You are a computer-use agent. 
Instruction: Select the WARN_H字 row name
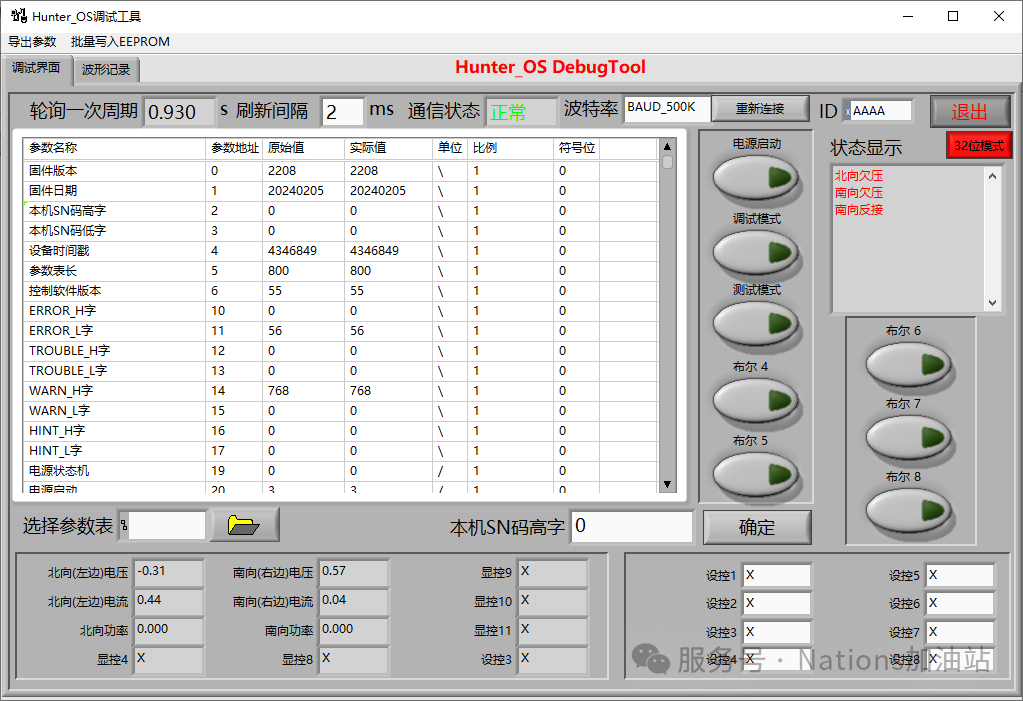click(61, 390)
